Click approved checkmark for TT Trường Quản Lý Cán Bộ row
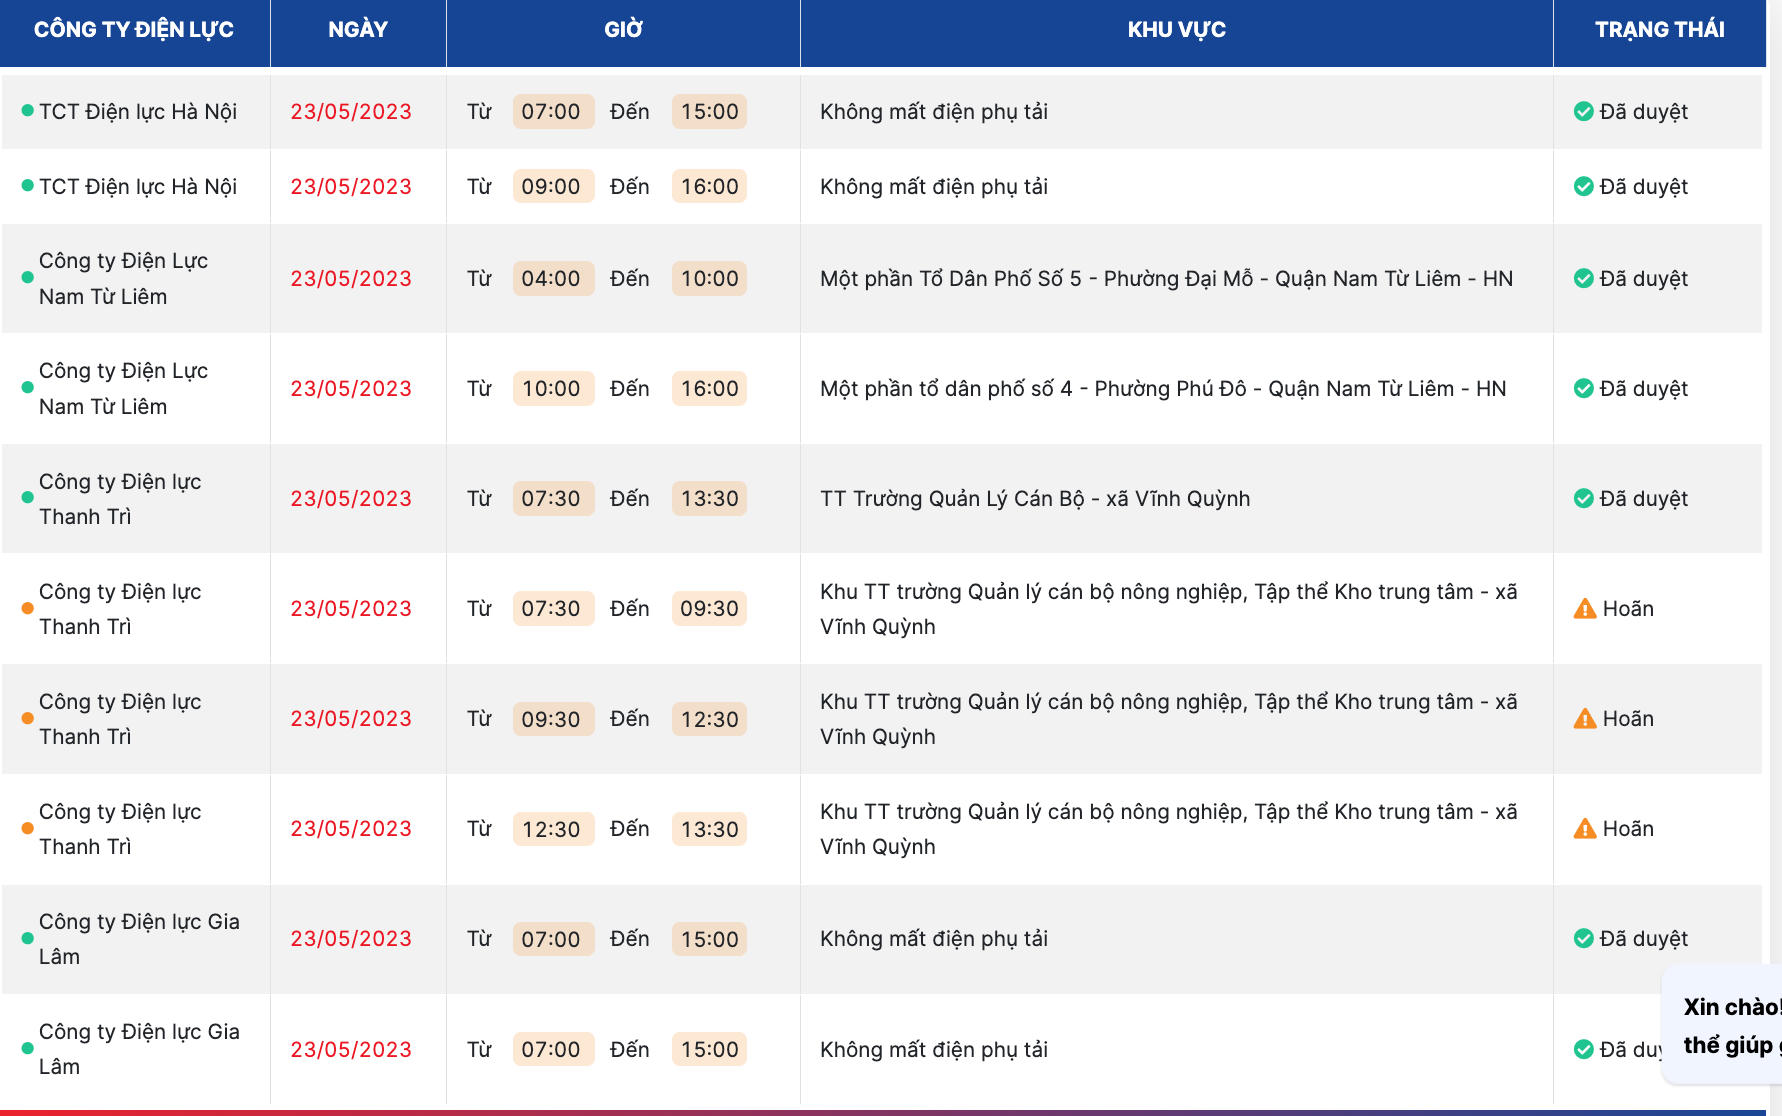The height and width of the screenshot is (1116, 1782). pyautogui.click(x=1583, y=498)
